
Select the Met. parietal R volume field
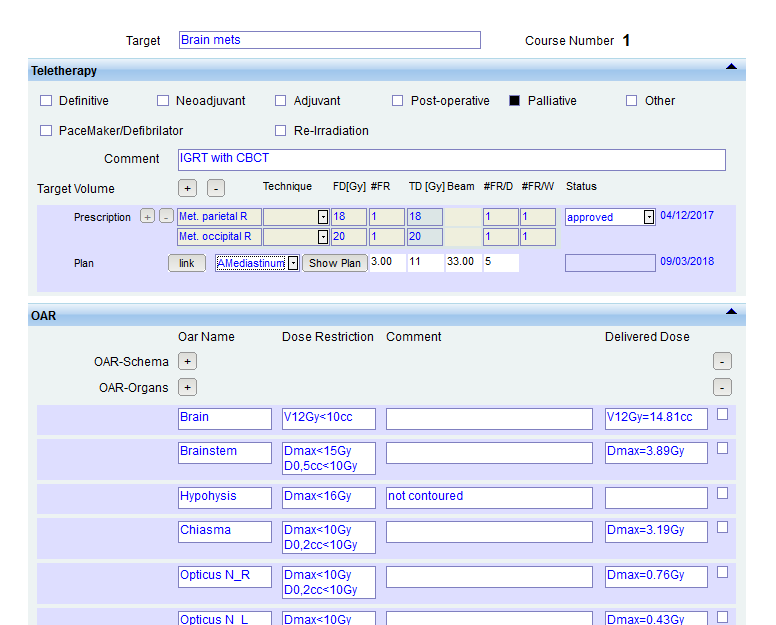pos(219,217)
